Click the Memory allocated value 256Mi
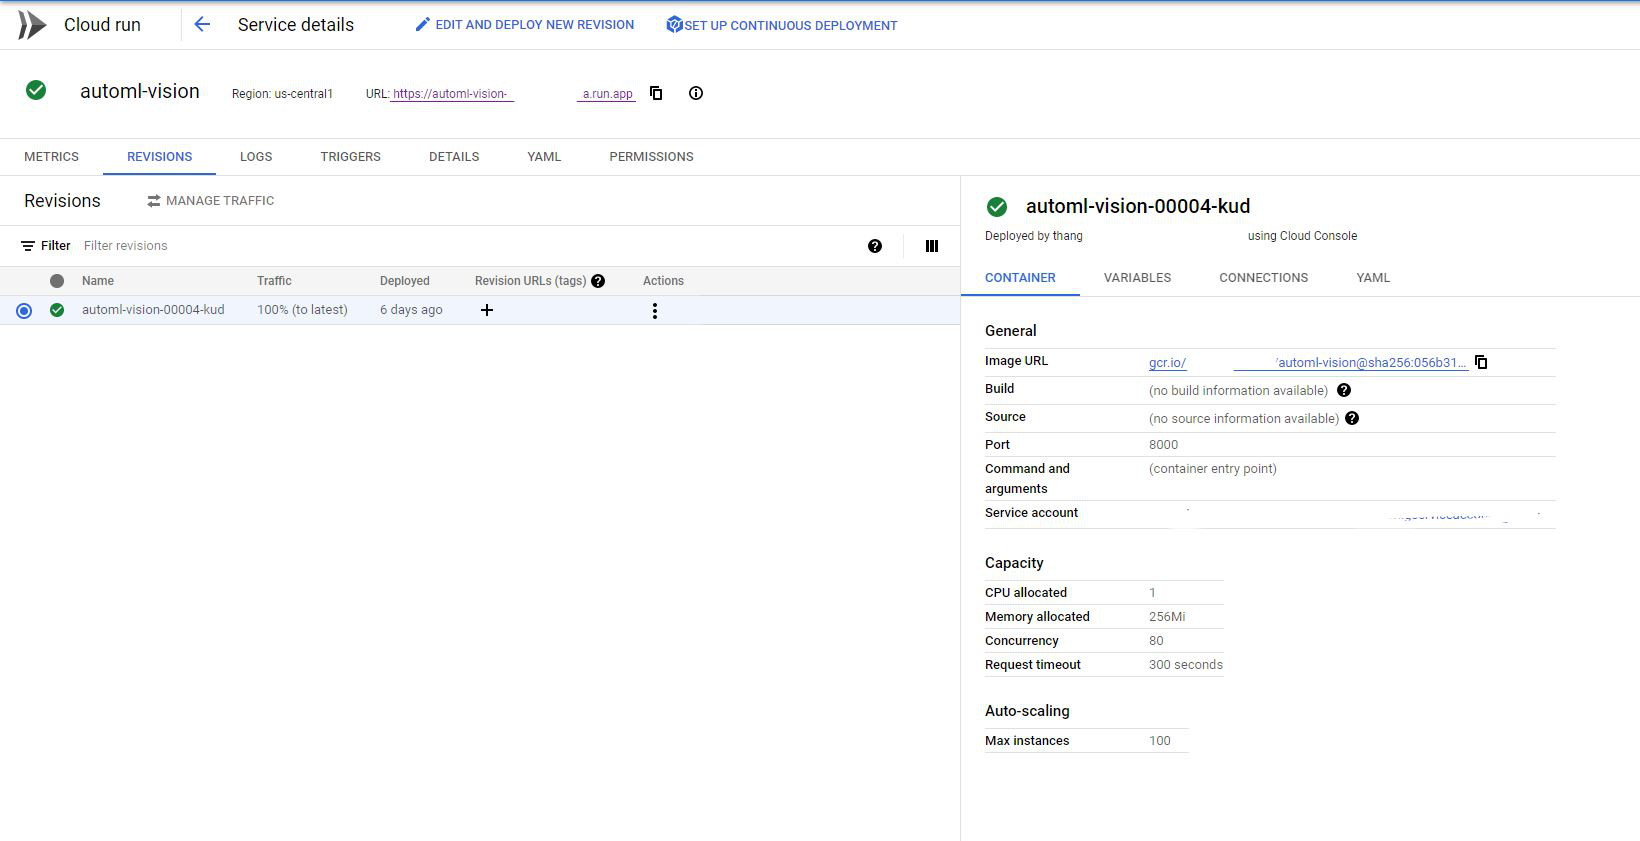This screenshot has height=841, width=1640. pos(1167,617)
